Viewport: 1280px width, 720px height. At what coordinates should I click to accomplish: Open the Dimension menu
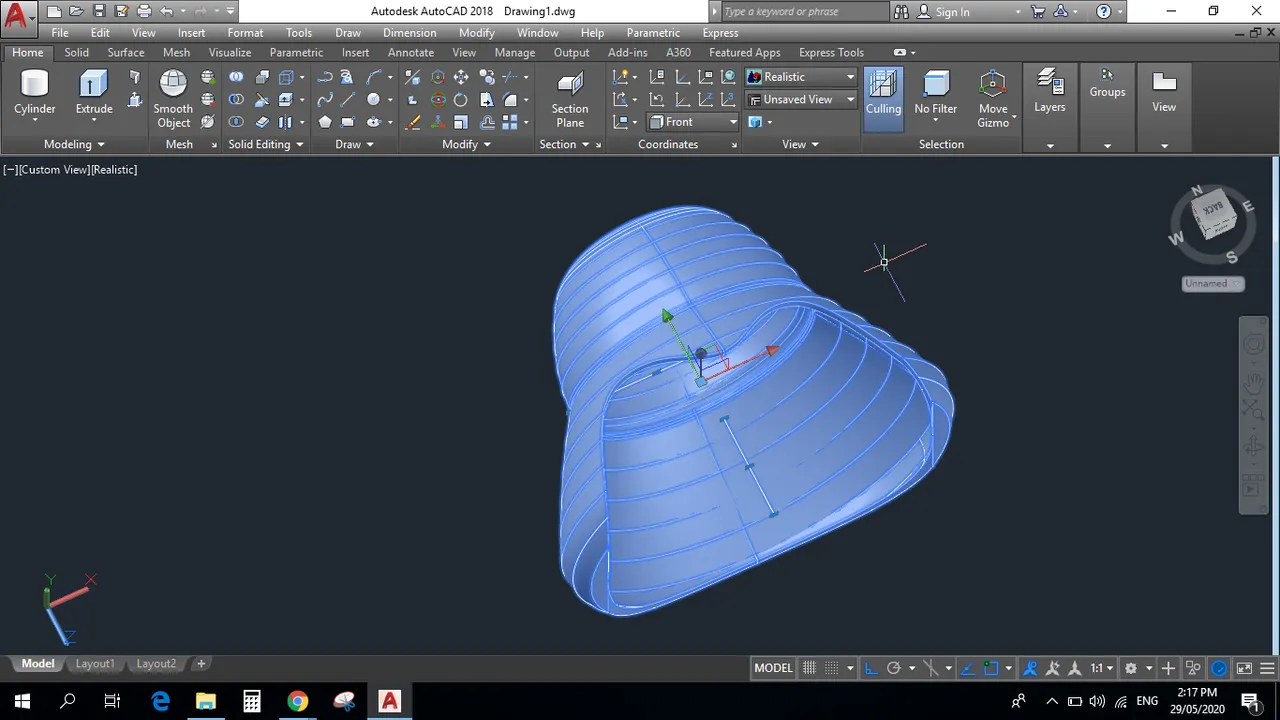pyautogui.click(x=410, y=33)
